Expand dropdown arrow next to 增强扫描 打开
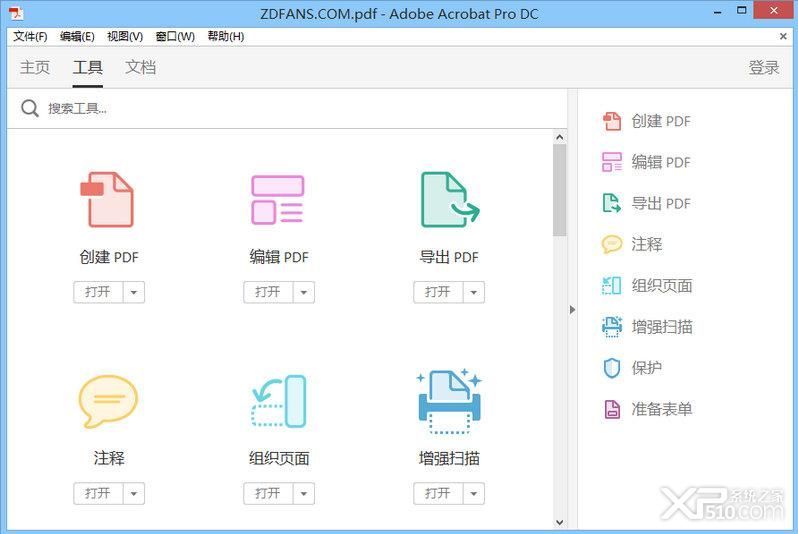798x534 pixels. (x=474, y=493)
